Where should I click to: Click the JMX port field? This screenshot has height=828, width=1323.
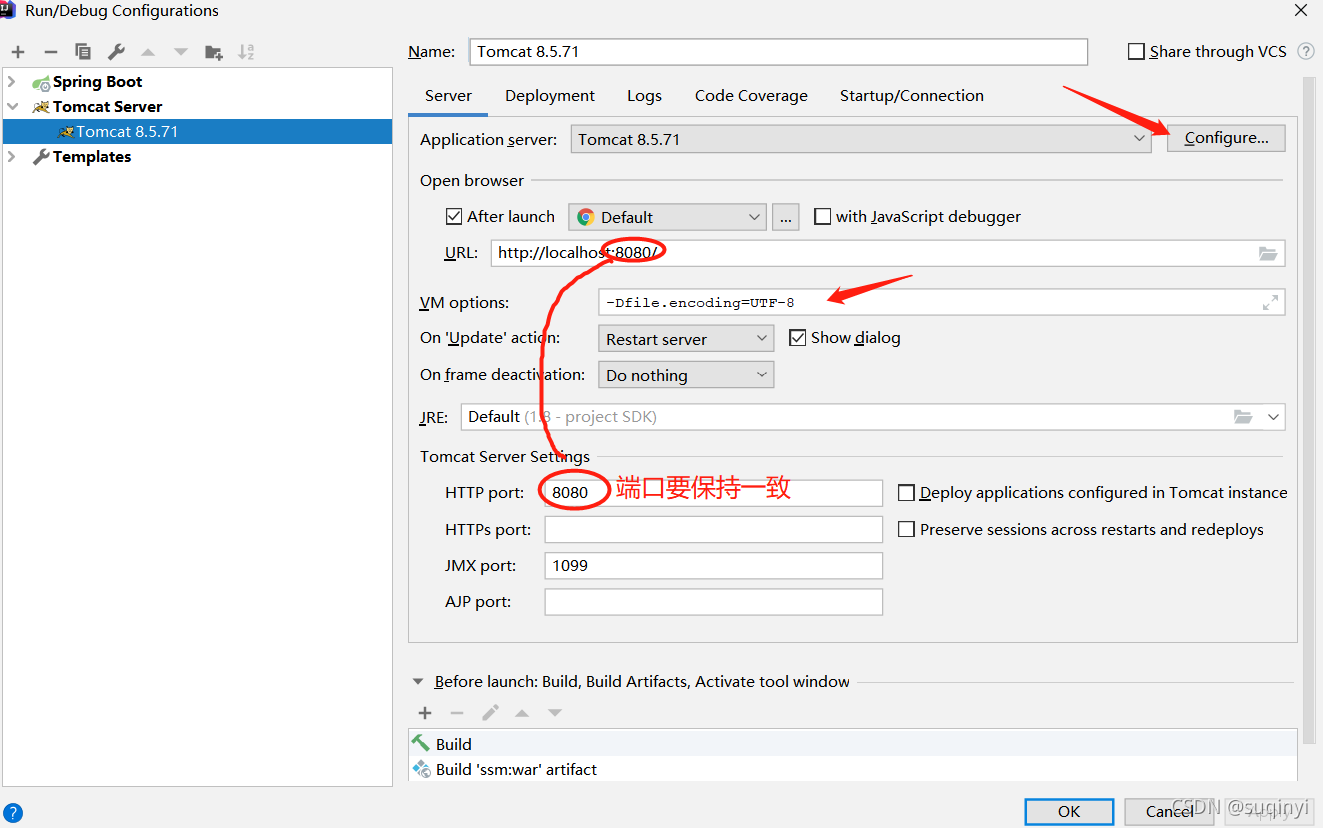(x=713, y=565)
